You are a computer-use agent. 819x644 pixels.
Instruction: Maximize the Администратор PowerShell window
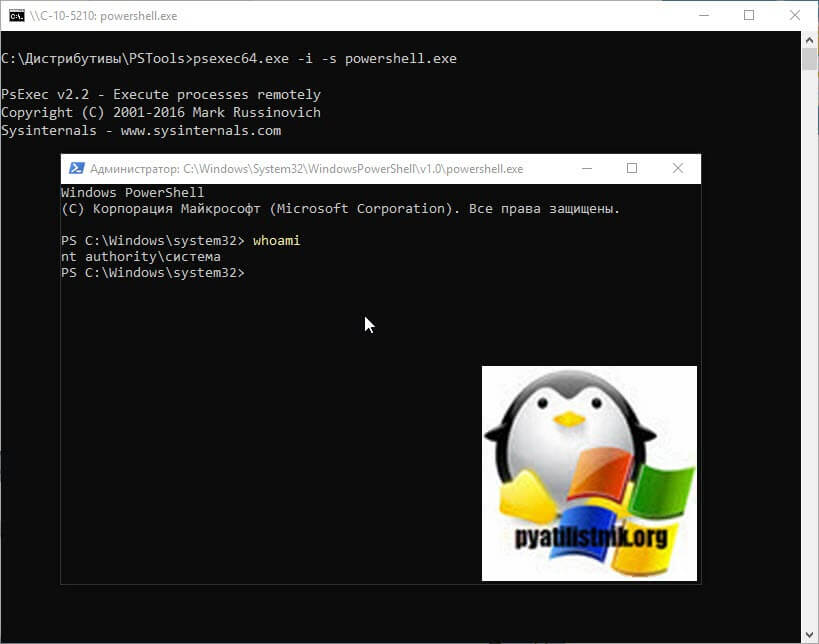tap(632, 168)
